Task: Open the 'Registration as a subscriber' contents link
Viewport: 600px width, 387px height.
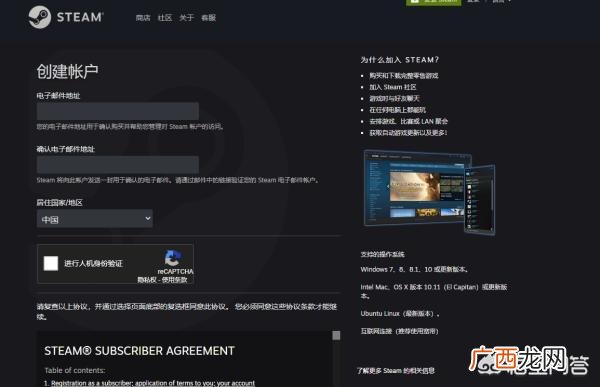Action: (x=153, y=383)
